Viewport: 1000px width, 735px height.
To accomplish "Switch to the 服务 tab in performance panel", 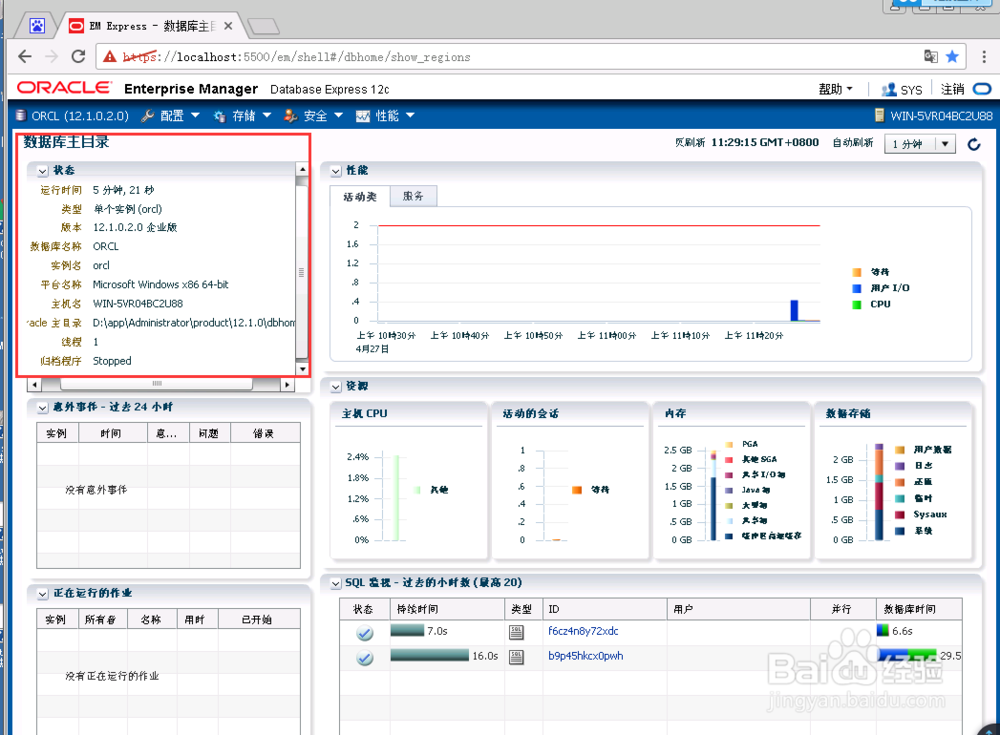I will pyautogui.click(x=412, y=196).
